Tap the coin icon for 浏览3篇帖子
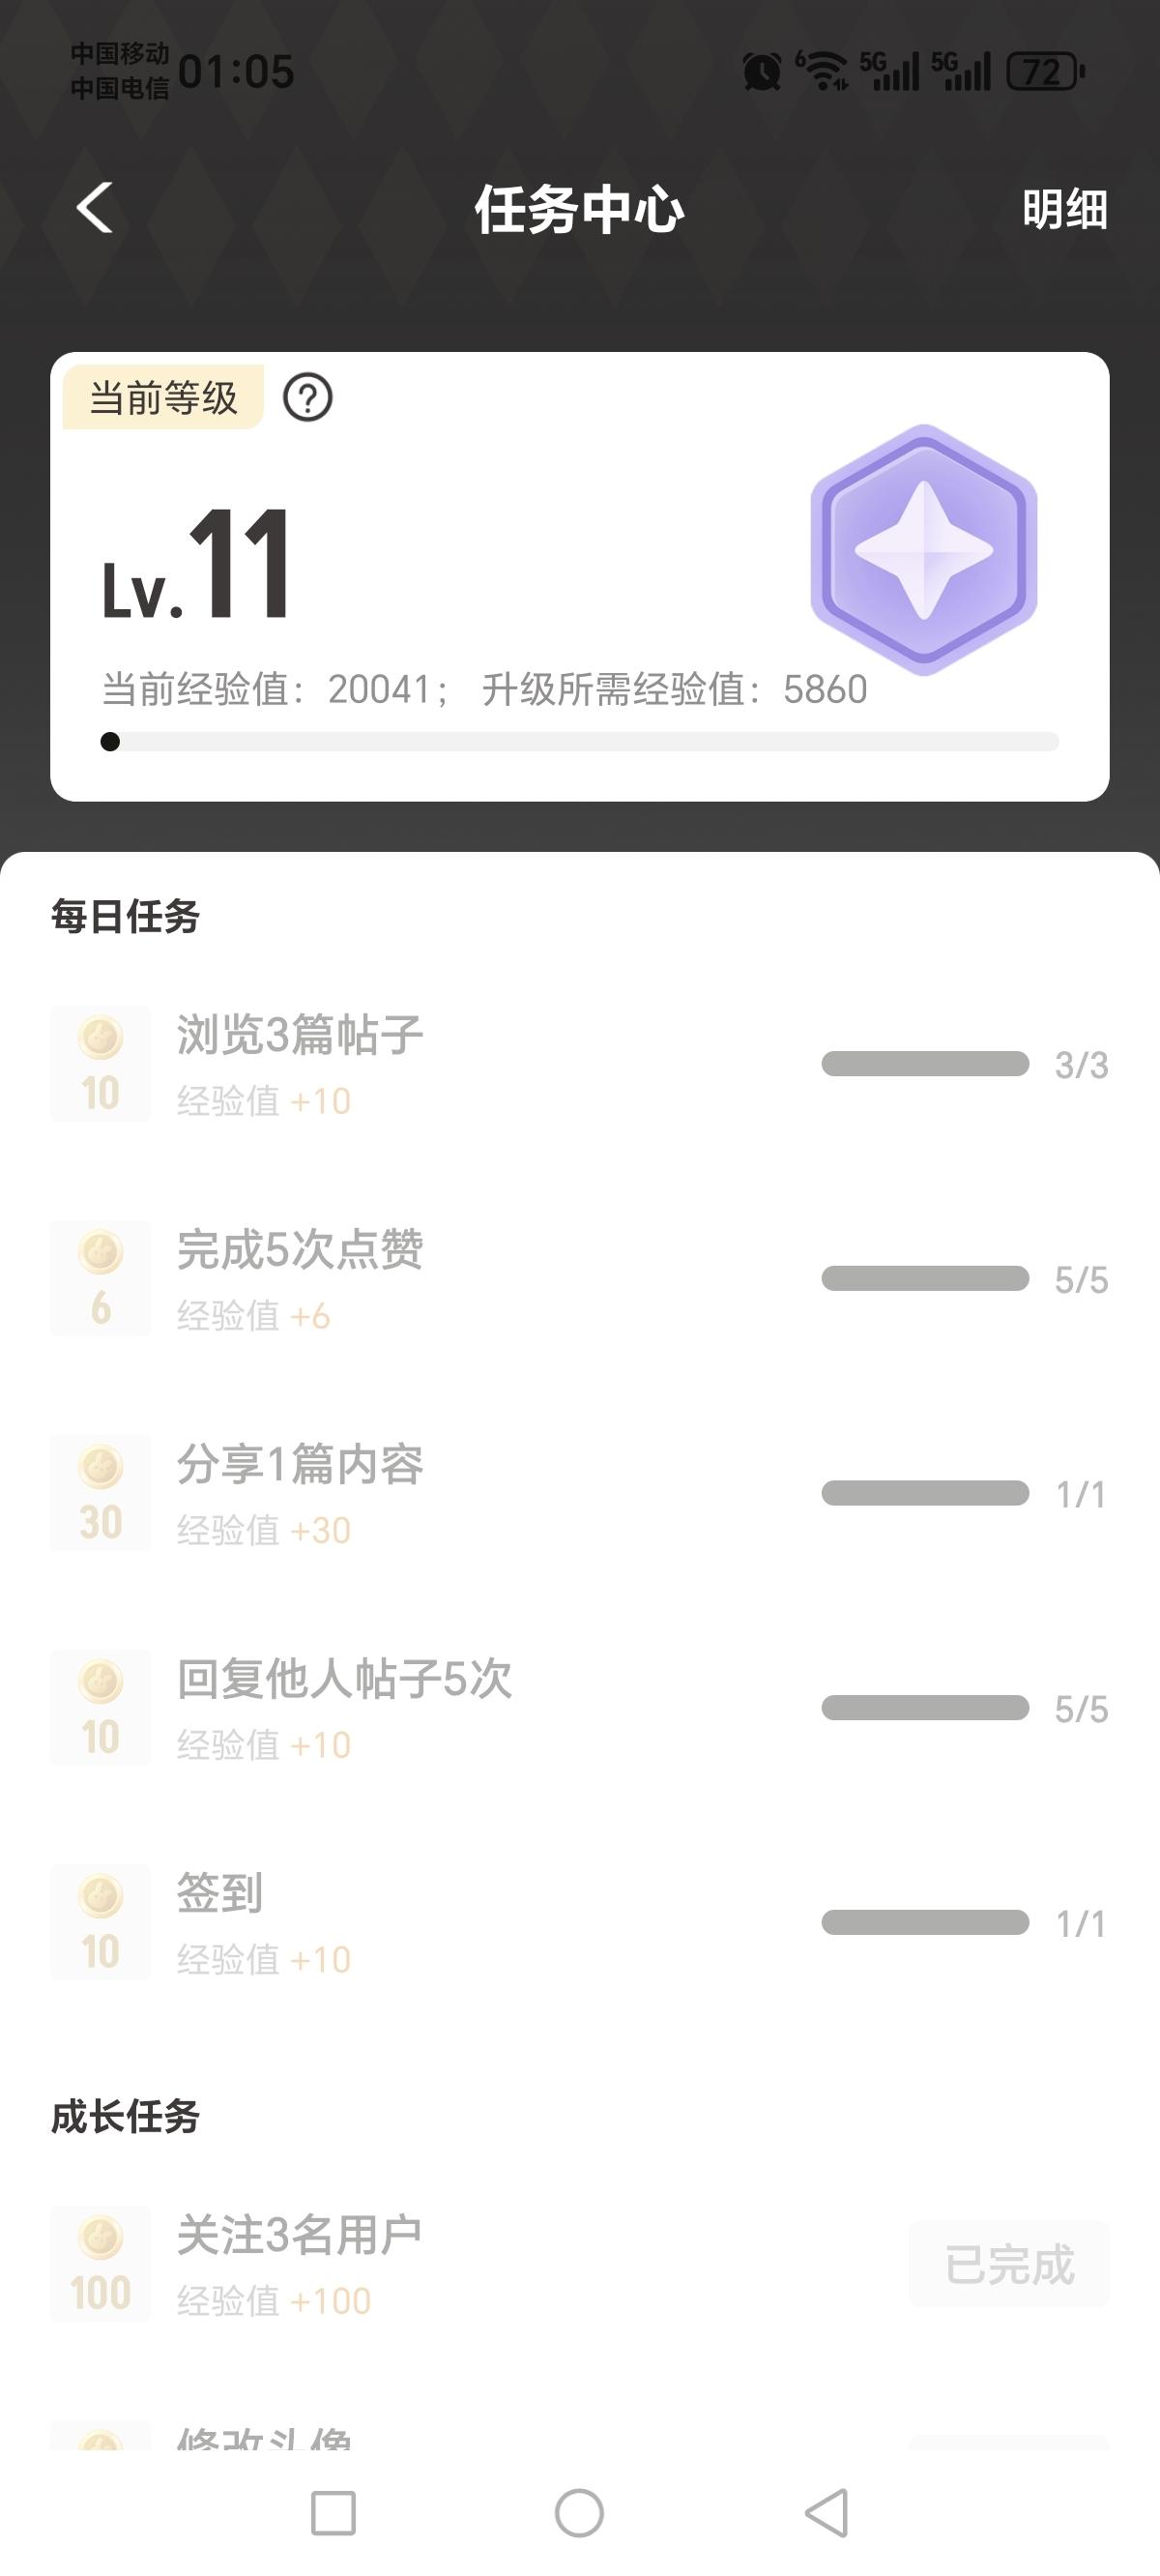Viewport: 1160px width, 2576px height. click(x=101, y=1063)
